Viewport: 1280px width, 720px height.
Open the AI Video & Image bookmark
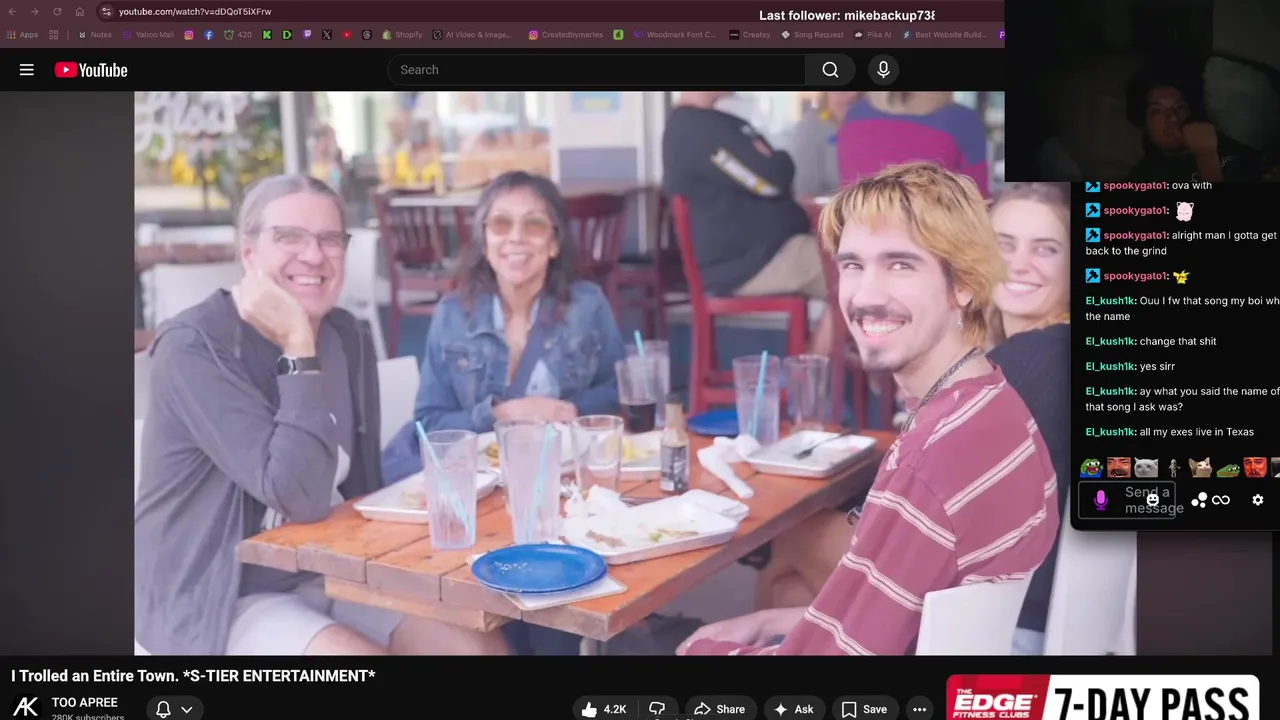point(473,34)
